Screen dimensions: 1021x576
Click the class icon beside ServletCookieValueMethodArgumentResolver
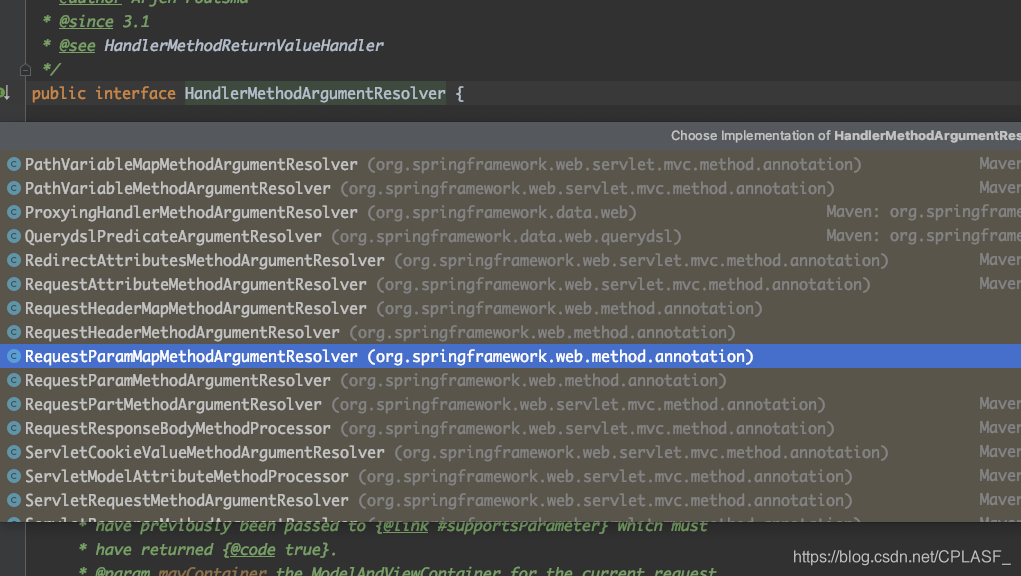(14, 452)
